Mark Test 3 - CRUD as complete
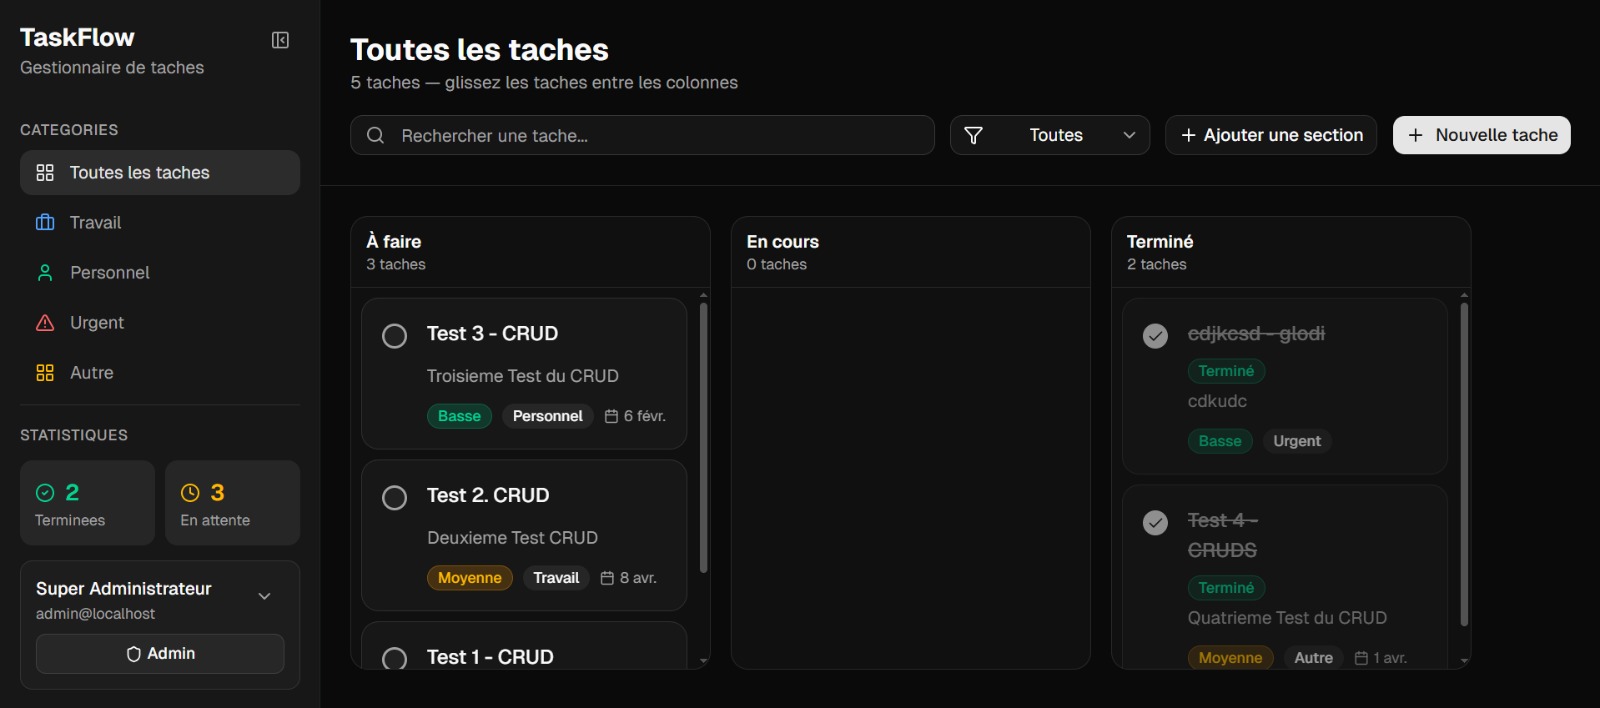1600x708 pixels. tap(395, 335)
